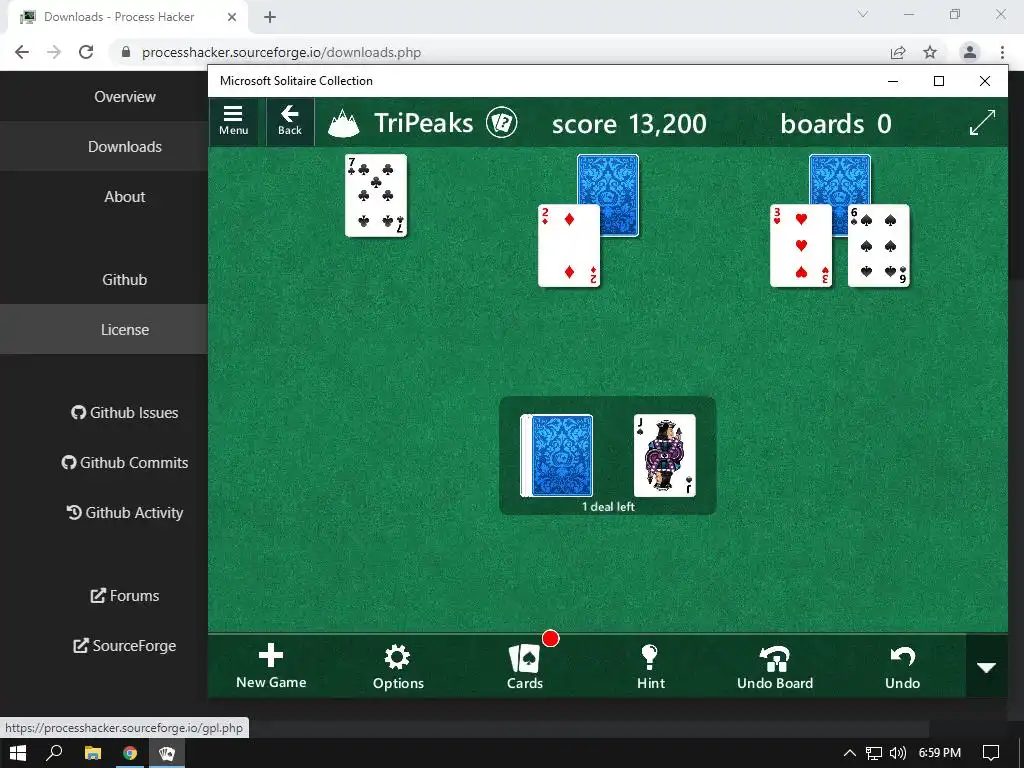Open the Cards deck selector
Image resolution: width=1024 pixels, height=768 pixels.
525,667
